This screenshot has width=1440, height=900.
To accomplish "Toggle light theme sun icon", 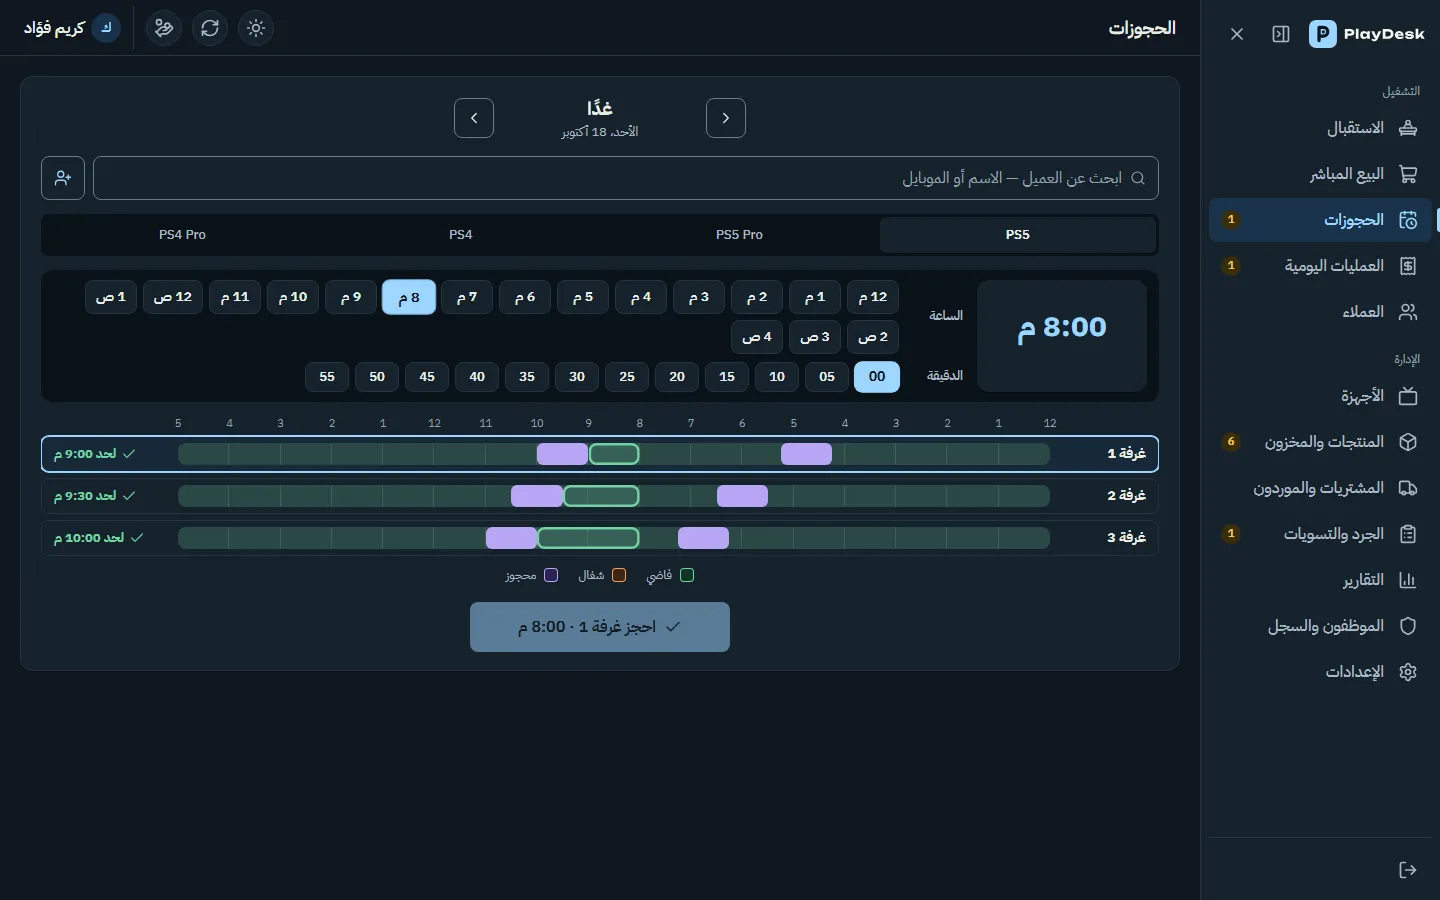I will (x=256, y=28).
